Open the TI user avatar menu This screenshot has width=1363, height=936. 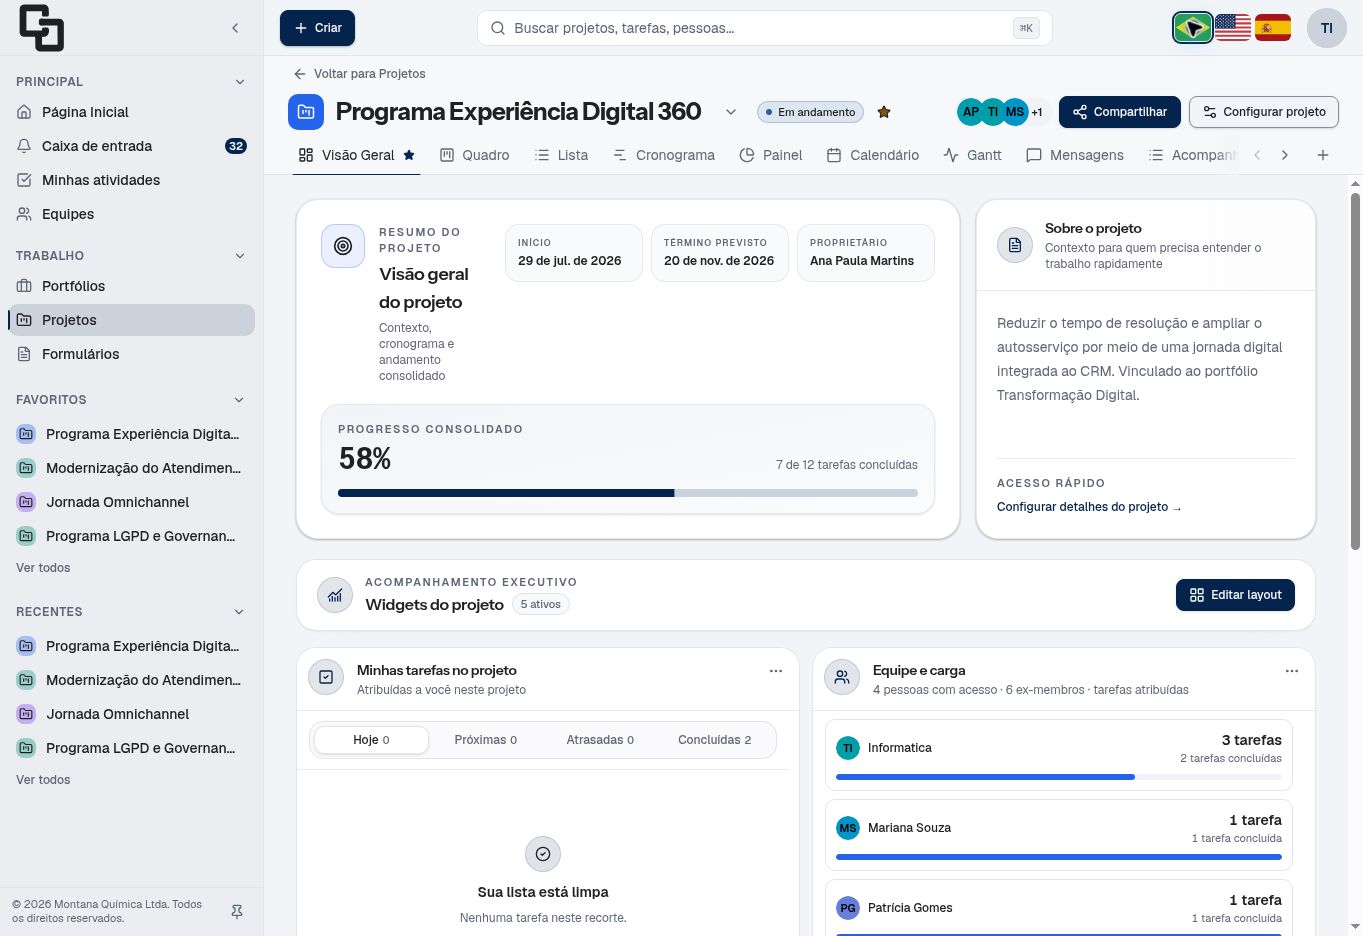[x=1327, y=28]
